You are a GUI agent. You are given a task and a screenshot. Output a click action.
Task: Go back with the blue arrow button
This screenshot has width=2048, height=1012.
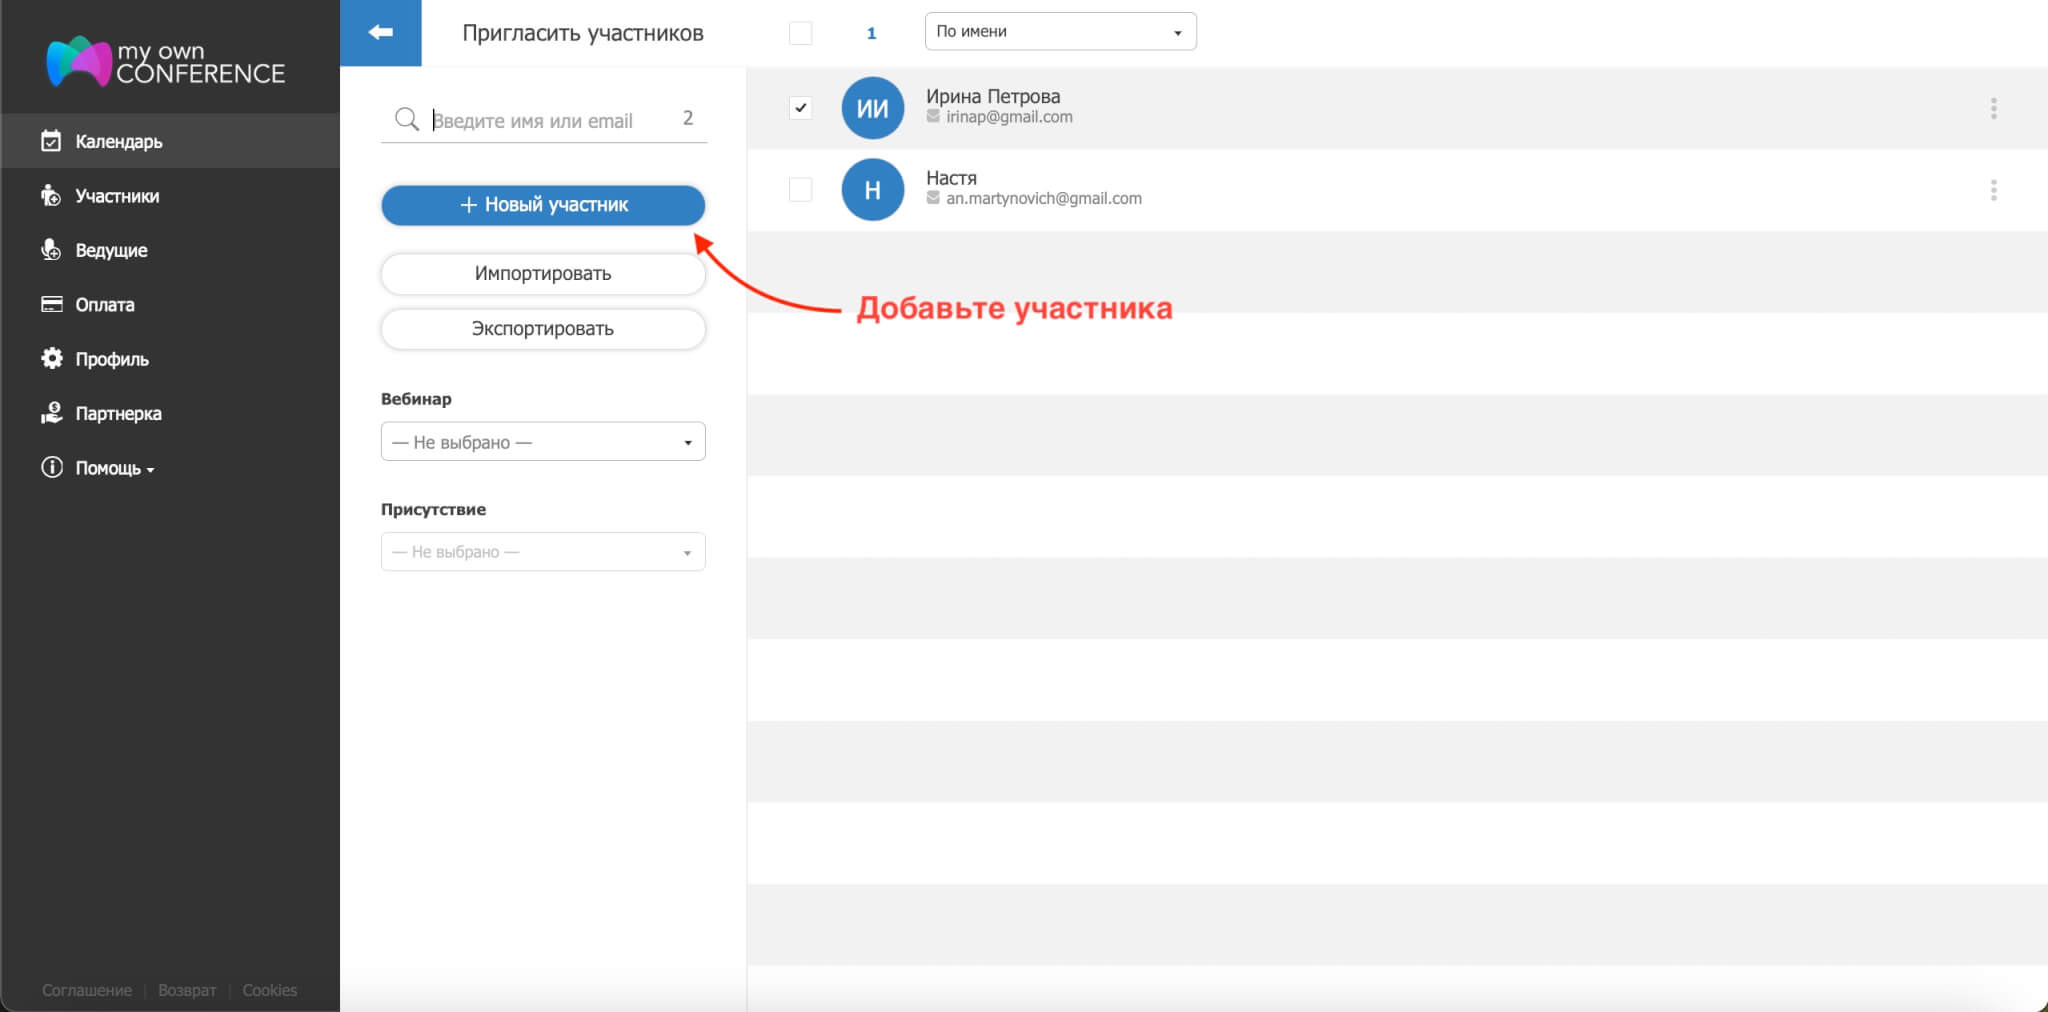[381, 33]
